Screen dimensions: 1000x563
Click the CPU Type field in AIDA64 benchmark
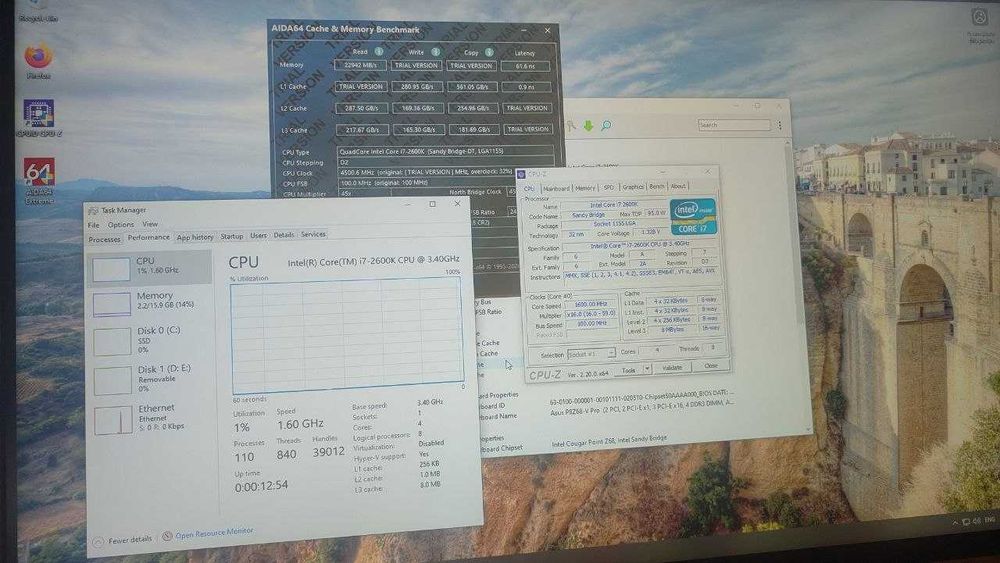click(x=445, y=152)
